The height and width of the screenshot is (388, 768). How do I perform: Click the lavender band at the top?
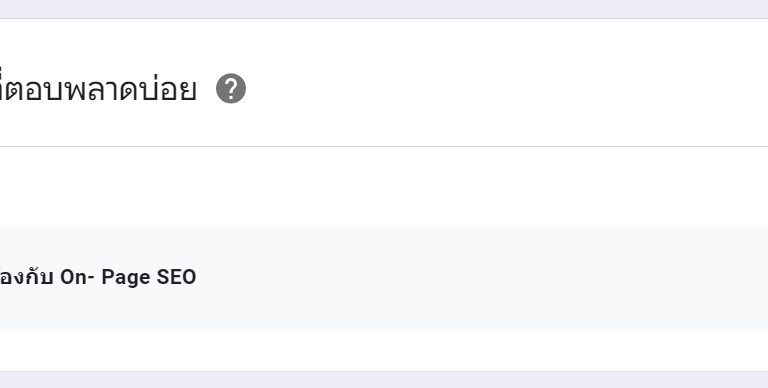coord(384,9)
